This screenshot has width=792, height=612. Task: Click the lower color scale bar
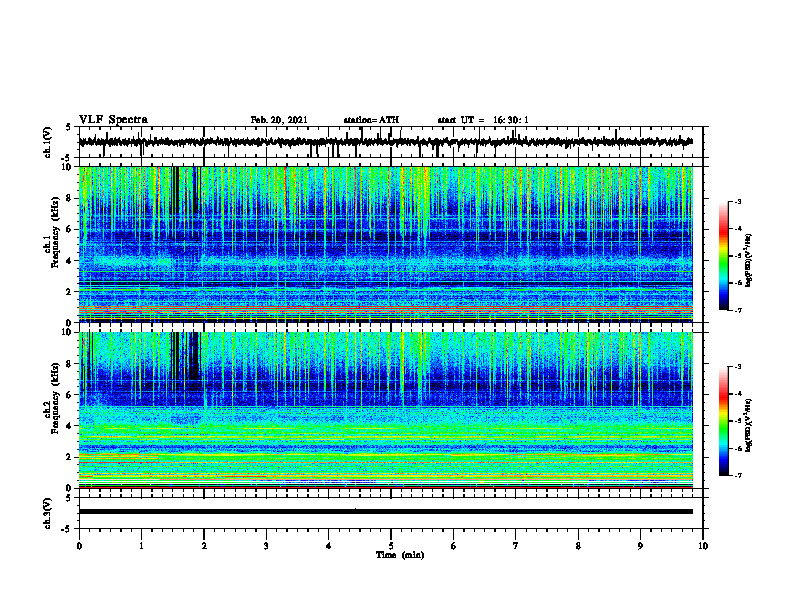pyautogui.click(x=723, y=421)
